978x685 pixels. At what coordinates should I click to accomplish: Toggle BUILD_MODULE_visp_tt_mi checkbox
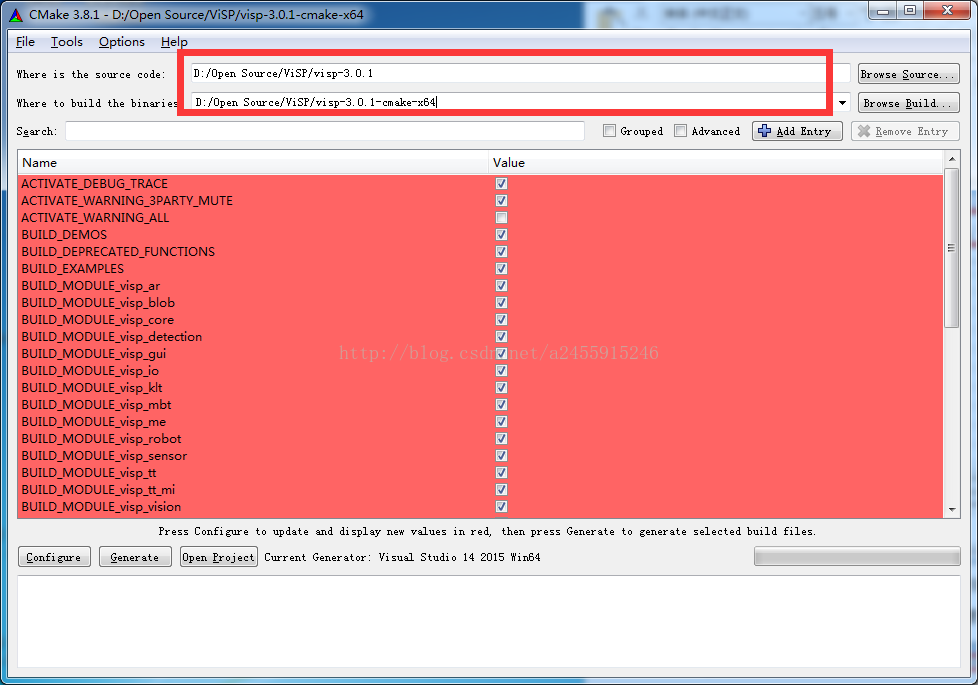click(x=501, y=490)
